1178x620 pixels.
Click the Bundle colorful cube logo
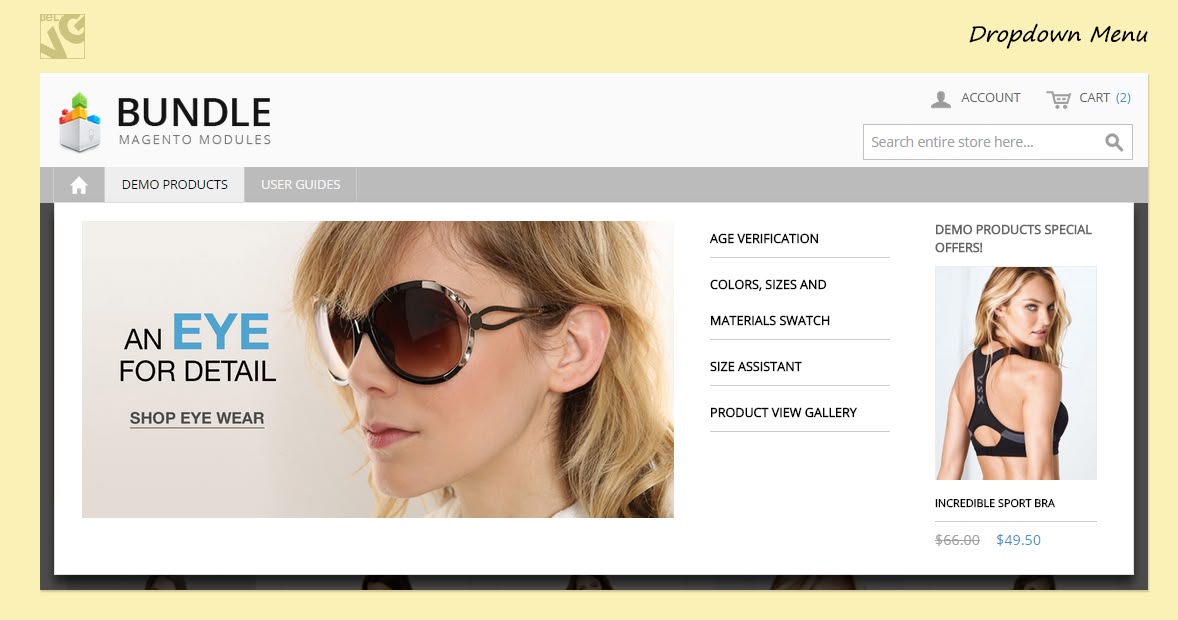(x=80, y=122)
